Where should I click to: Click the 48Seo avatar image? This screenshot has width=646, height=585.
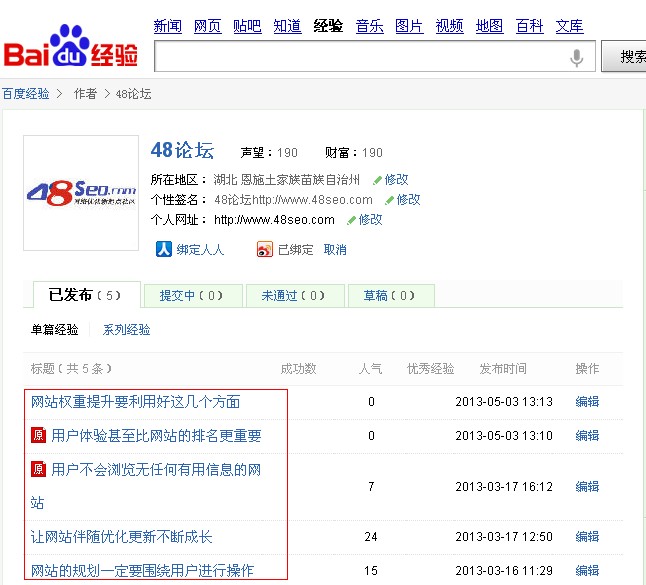tap(81, 193)
